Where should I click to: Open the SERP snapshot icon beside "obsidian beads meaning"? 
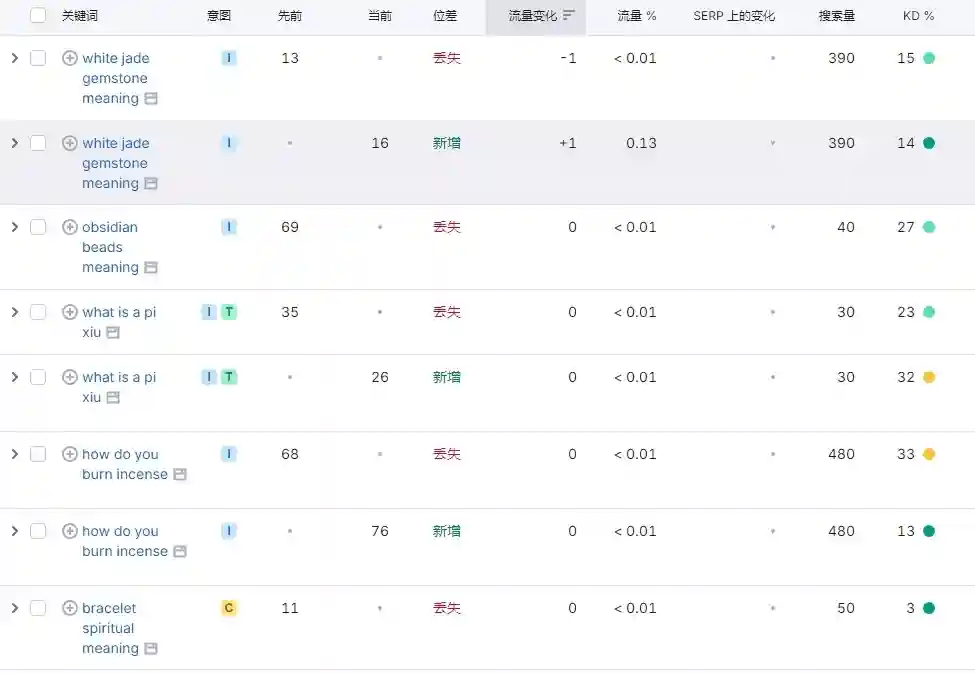[x=152, y=267]
